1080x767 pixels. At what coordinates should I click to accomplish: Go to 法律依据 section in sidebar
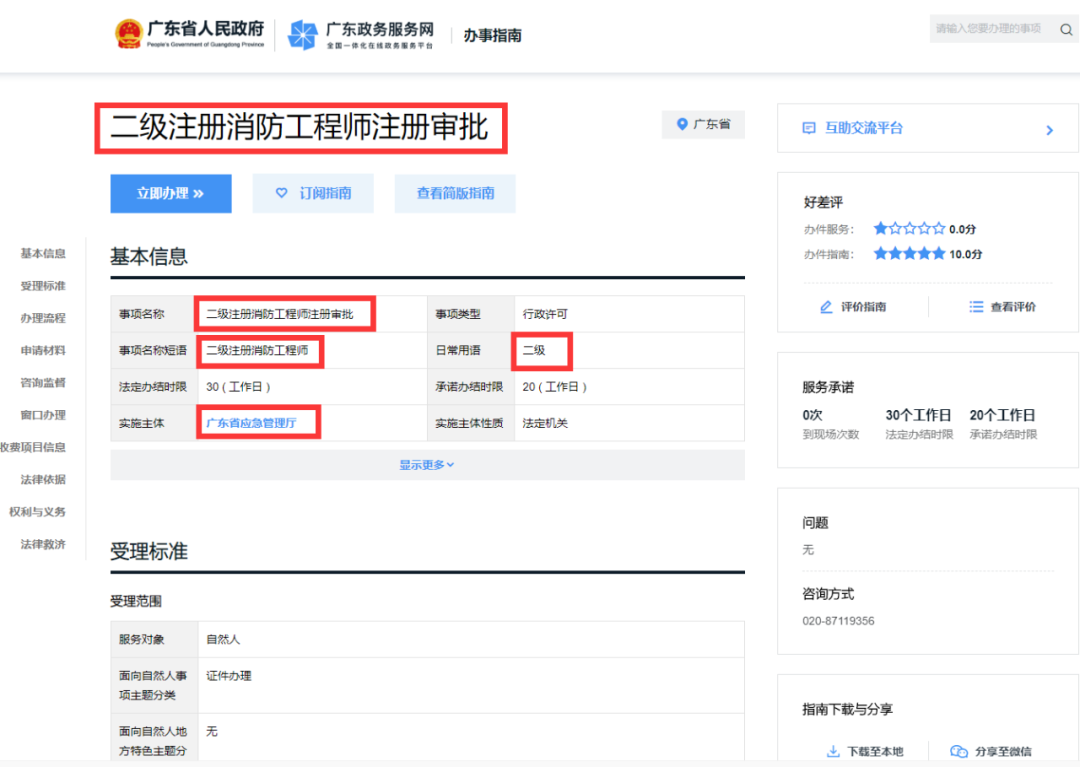tap(43, 480)
